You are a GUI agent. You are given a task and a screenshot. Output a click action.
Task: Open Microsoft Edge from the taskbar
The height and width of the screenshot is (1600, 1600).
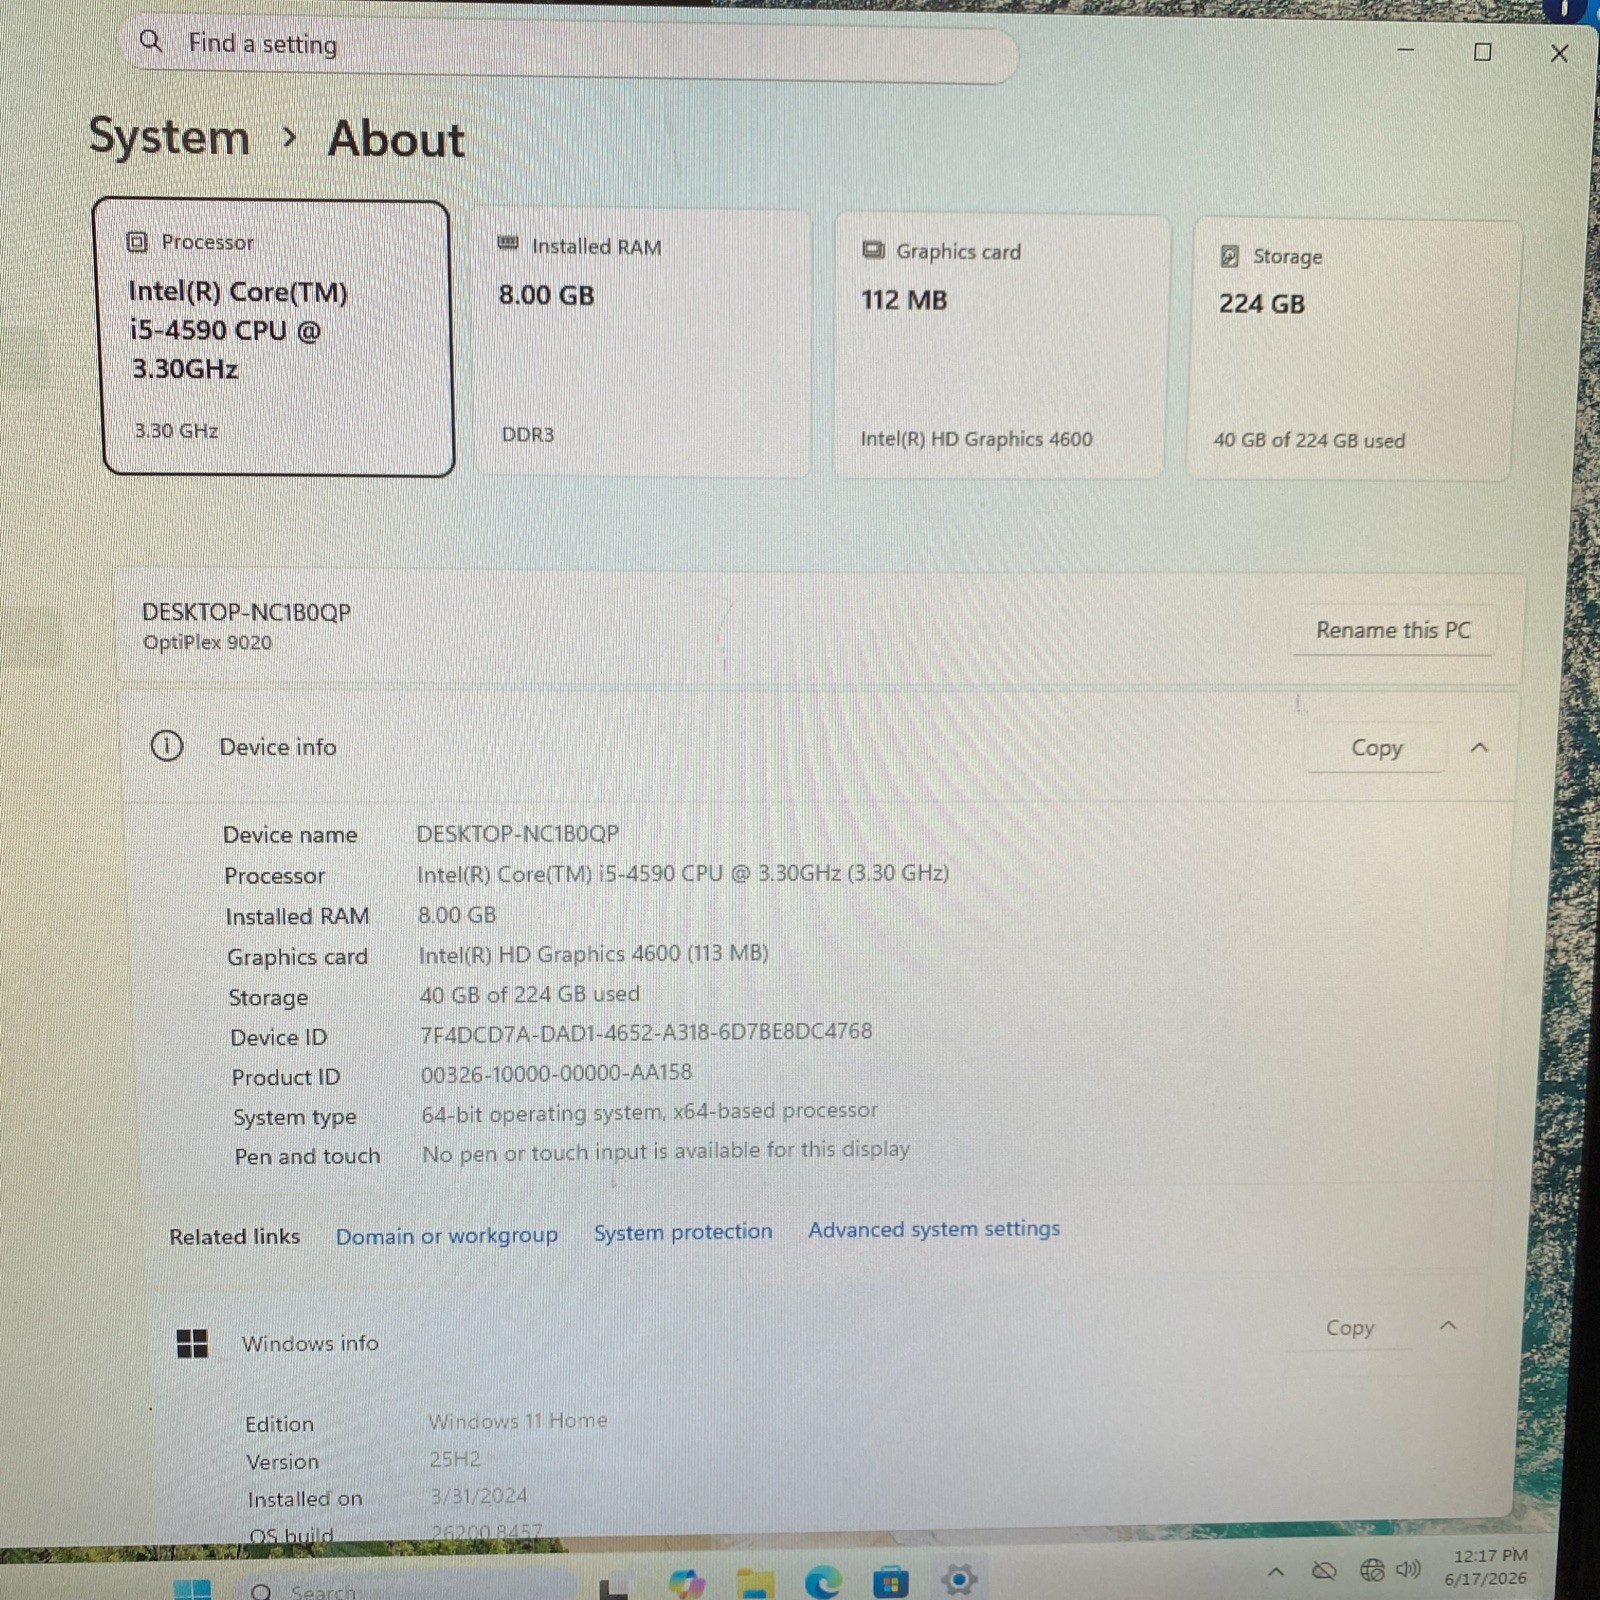tap(823, 1582)
